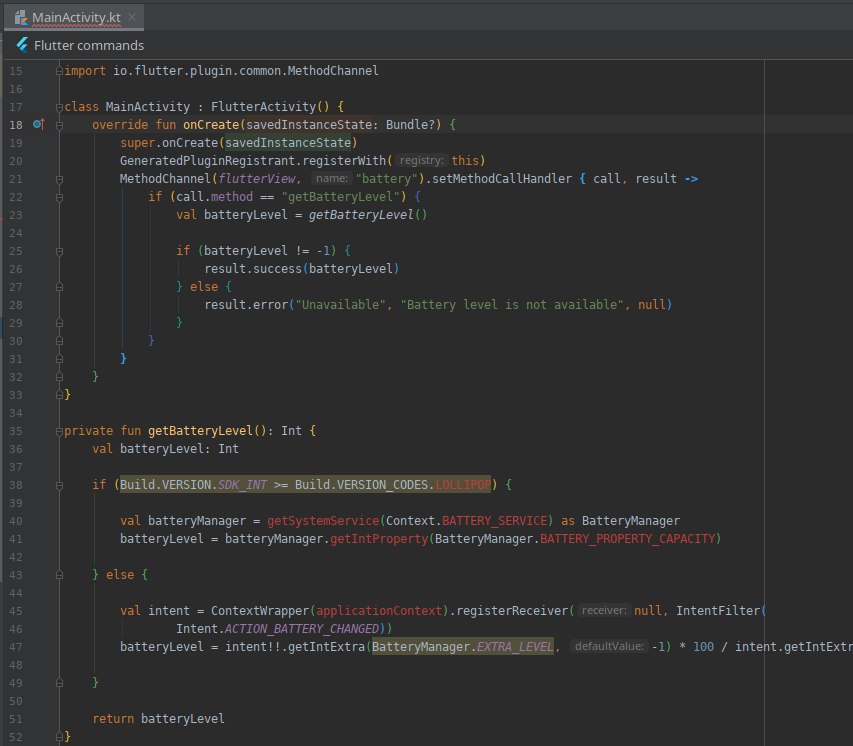Click line number 35 in the gutter
This screenshot has height=746, width=853.
pyautogui.click(x=16, y=431)
